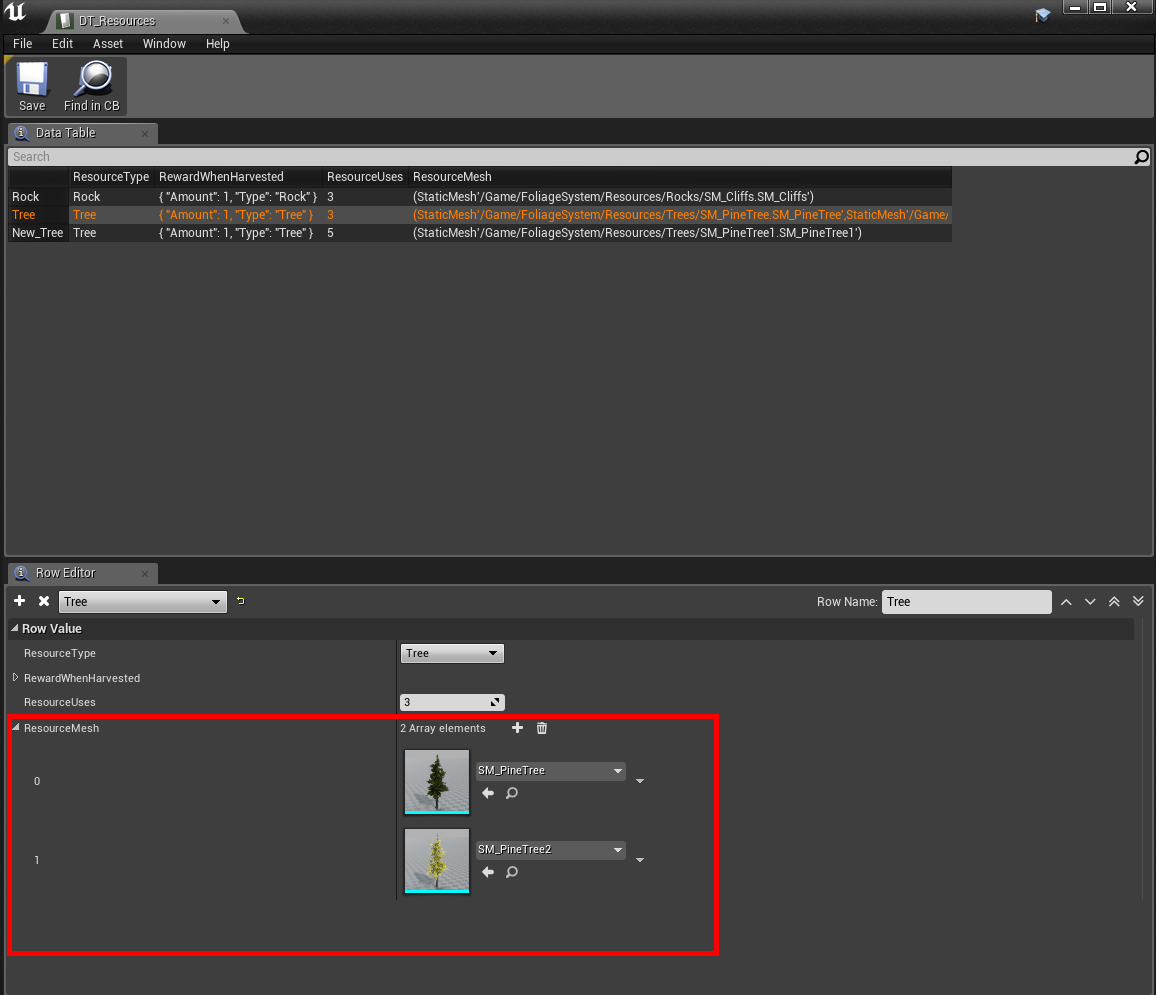Open the ResourceType dropdown
Image resolution: width=1156 pixels, height=995 pixels.
coord(452,653)
